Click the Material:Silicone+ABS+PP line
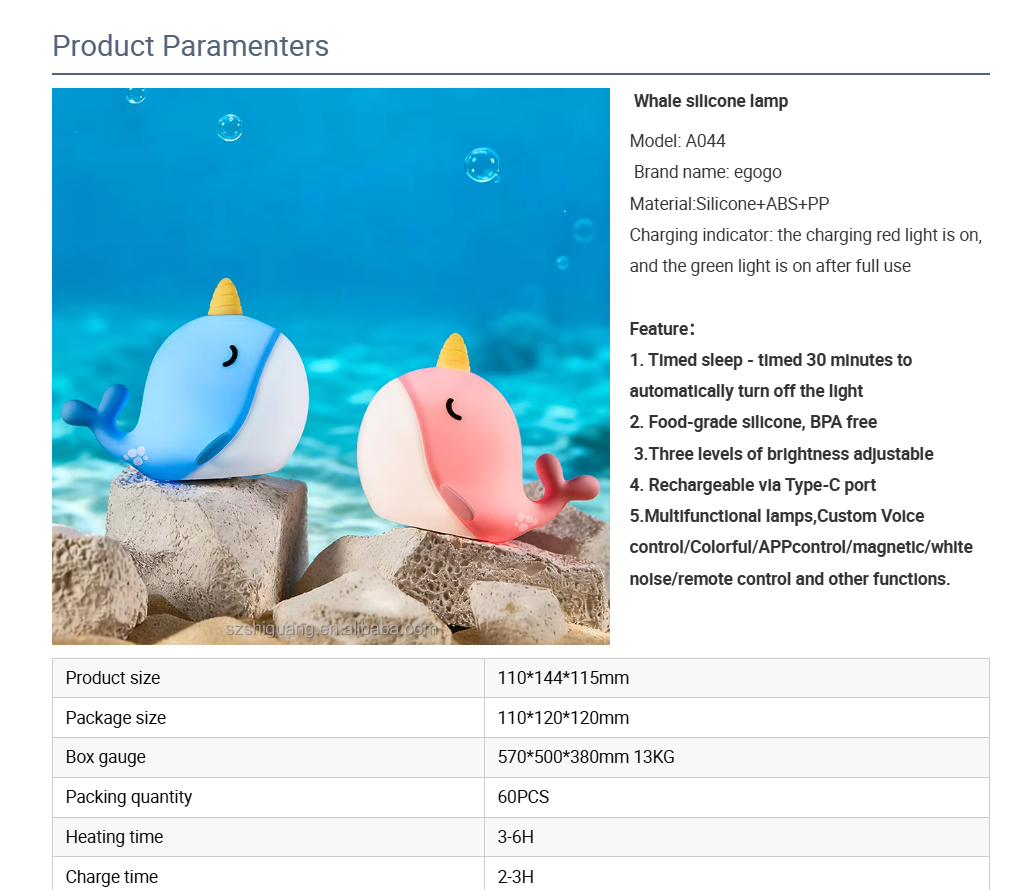The image size is (1009, 890). click(729, 204)
